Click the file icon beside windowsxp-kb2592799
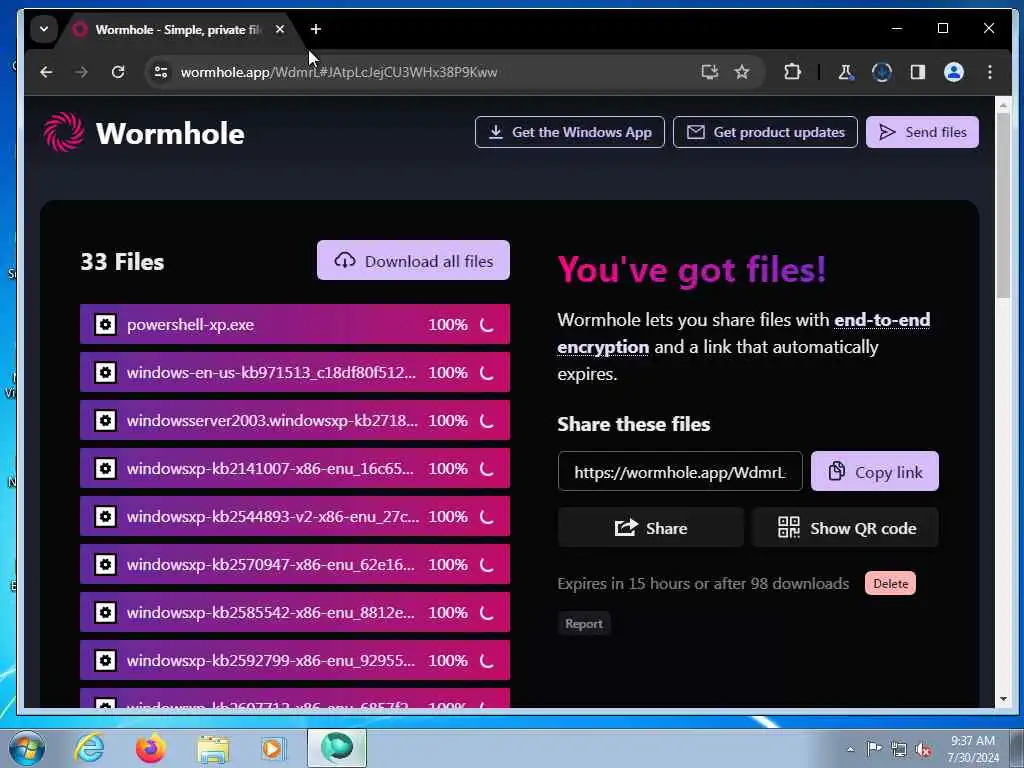The width and height of the screenshot is (1024, 768). 105,660
